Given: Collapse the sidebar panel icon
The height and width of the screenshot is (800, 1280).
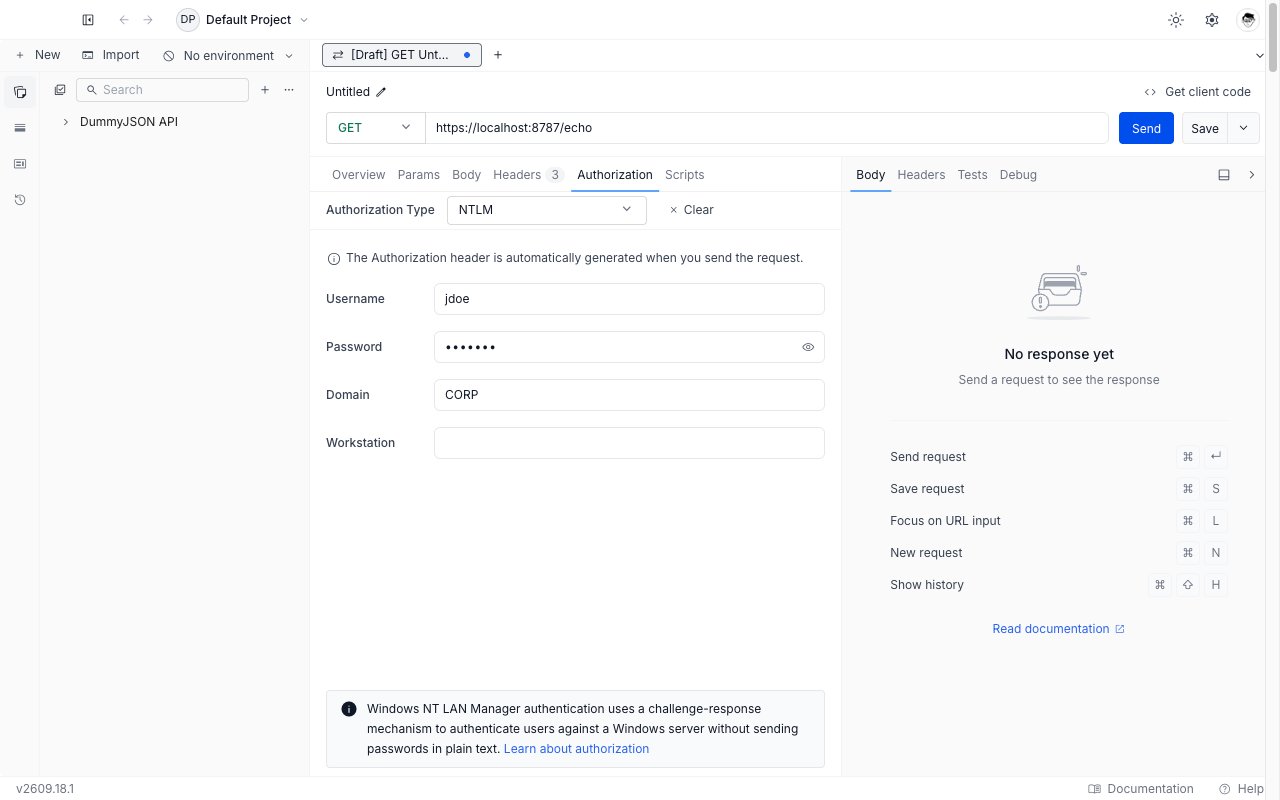Looking at the screenshot, I should coord(88,20).
